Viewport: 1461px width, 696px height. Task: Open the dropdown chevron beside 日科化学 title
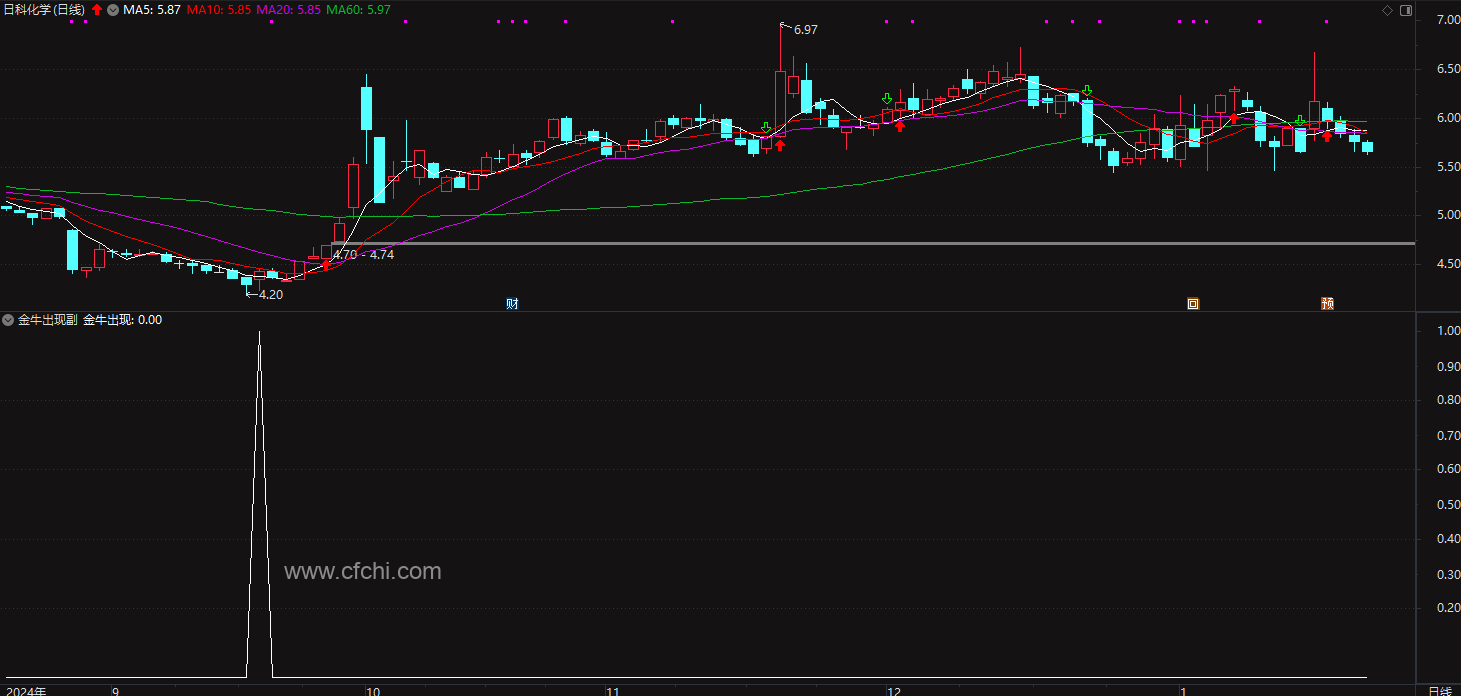click(x=112, y=10)
